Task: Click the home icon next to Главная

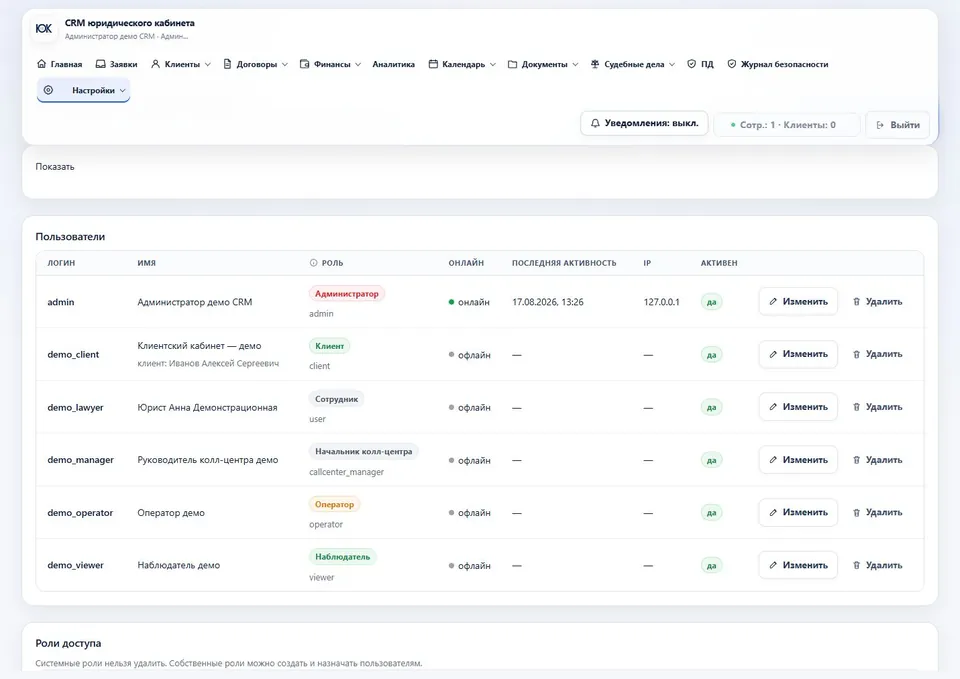Action: [x=42, y=64]
